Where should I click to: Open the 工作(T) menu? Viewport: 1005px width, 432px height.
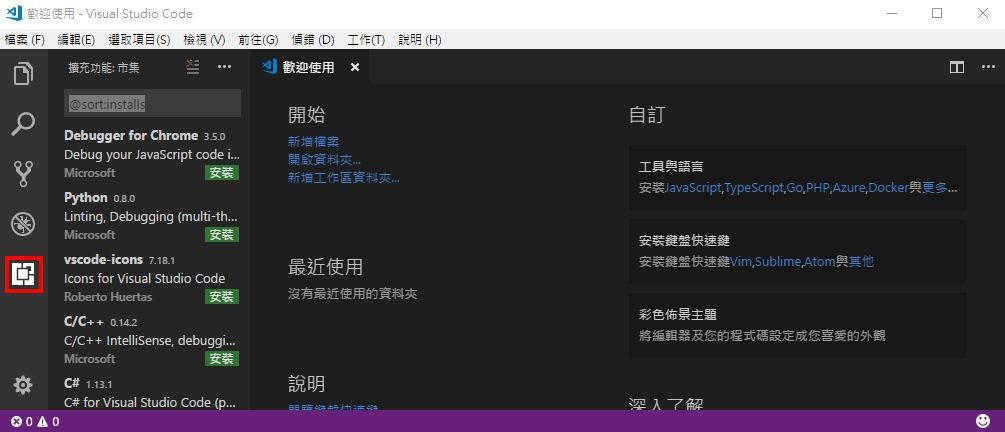366,40
